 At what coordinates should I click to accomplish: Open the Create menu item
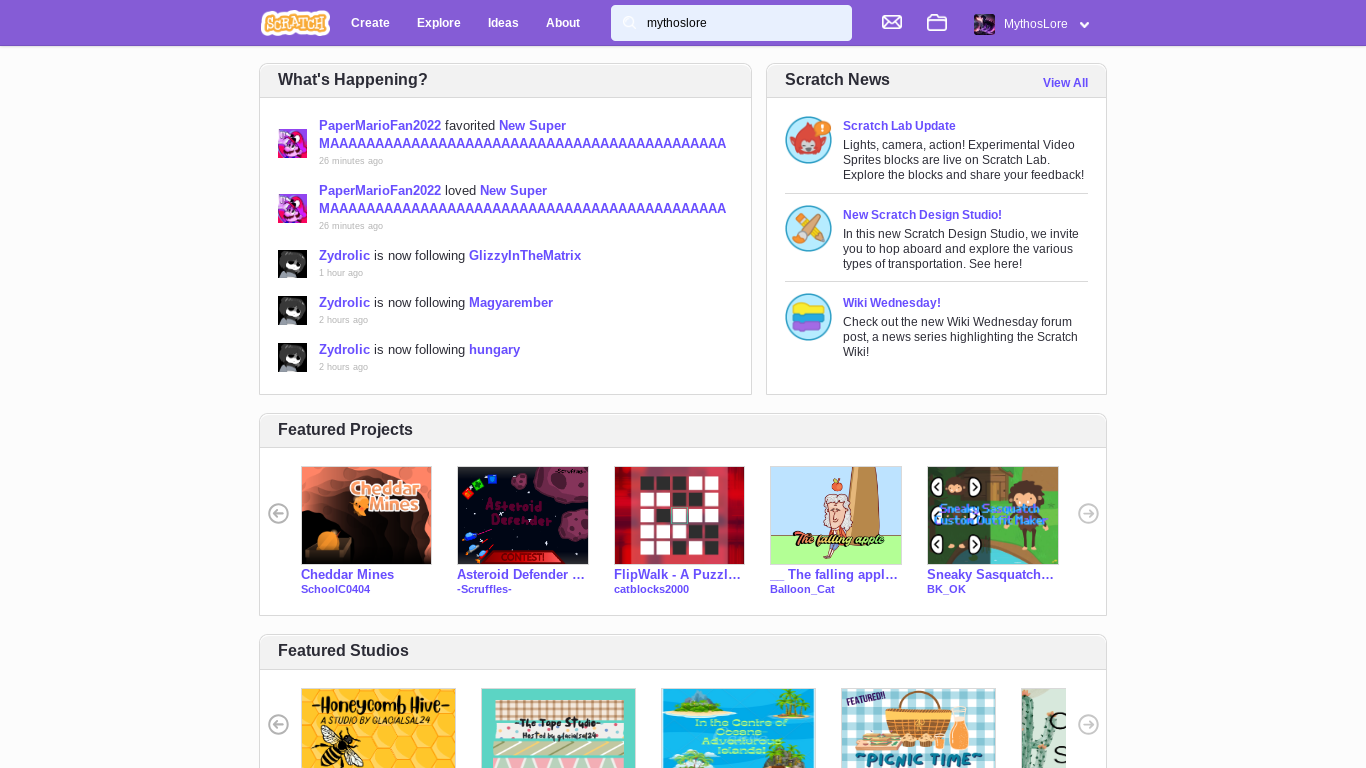tap(370, 23)
